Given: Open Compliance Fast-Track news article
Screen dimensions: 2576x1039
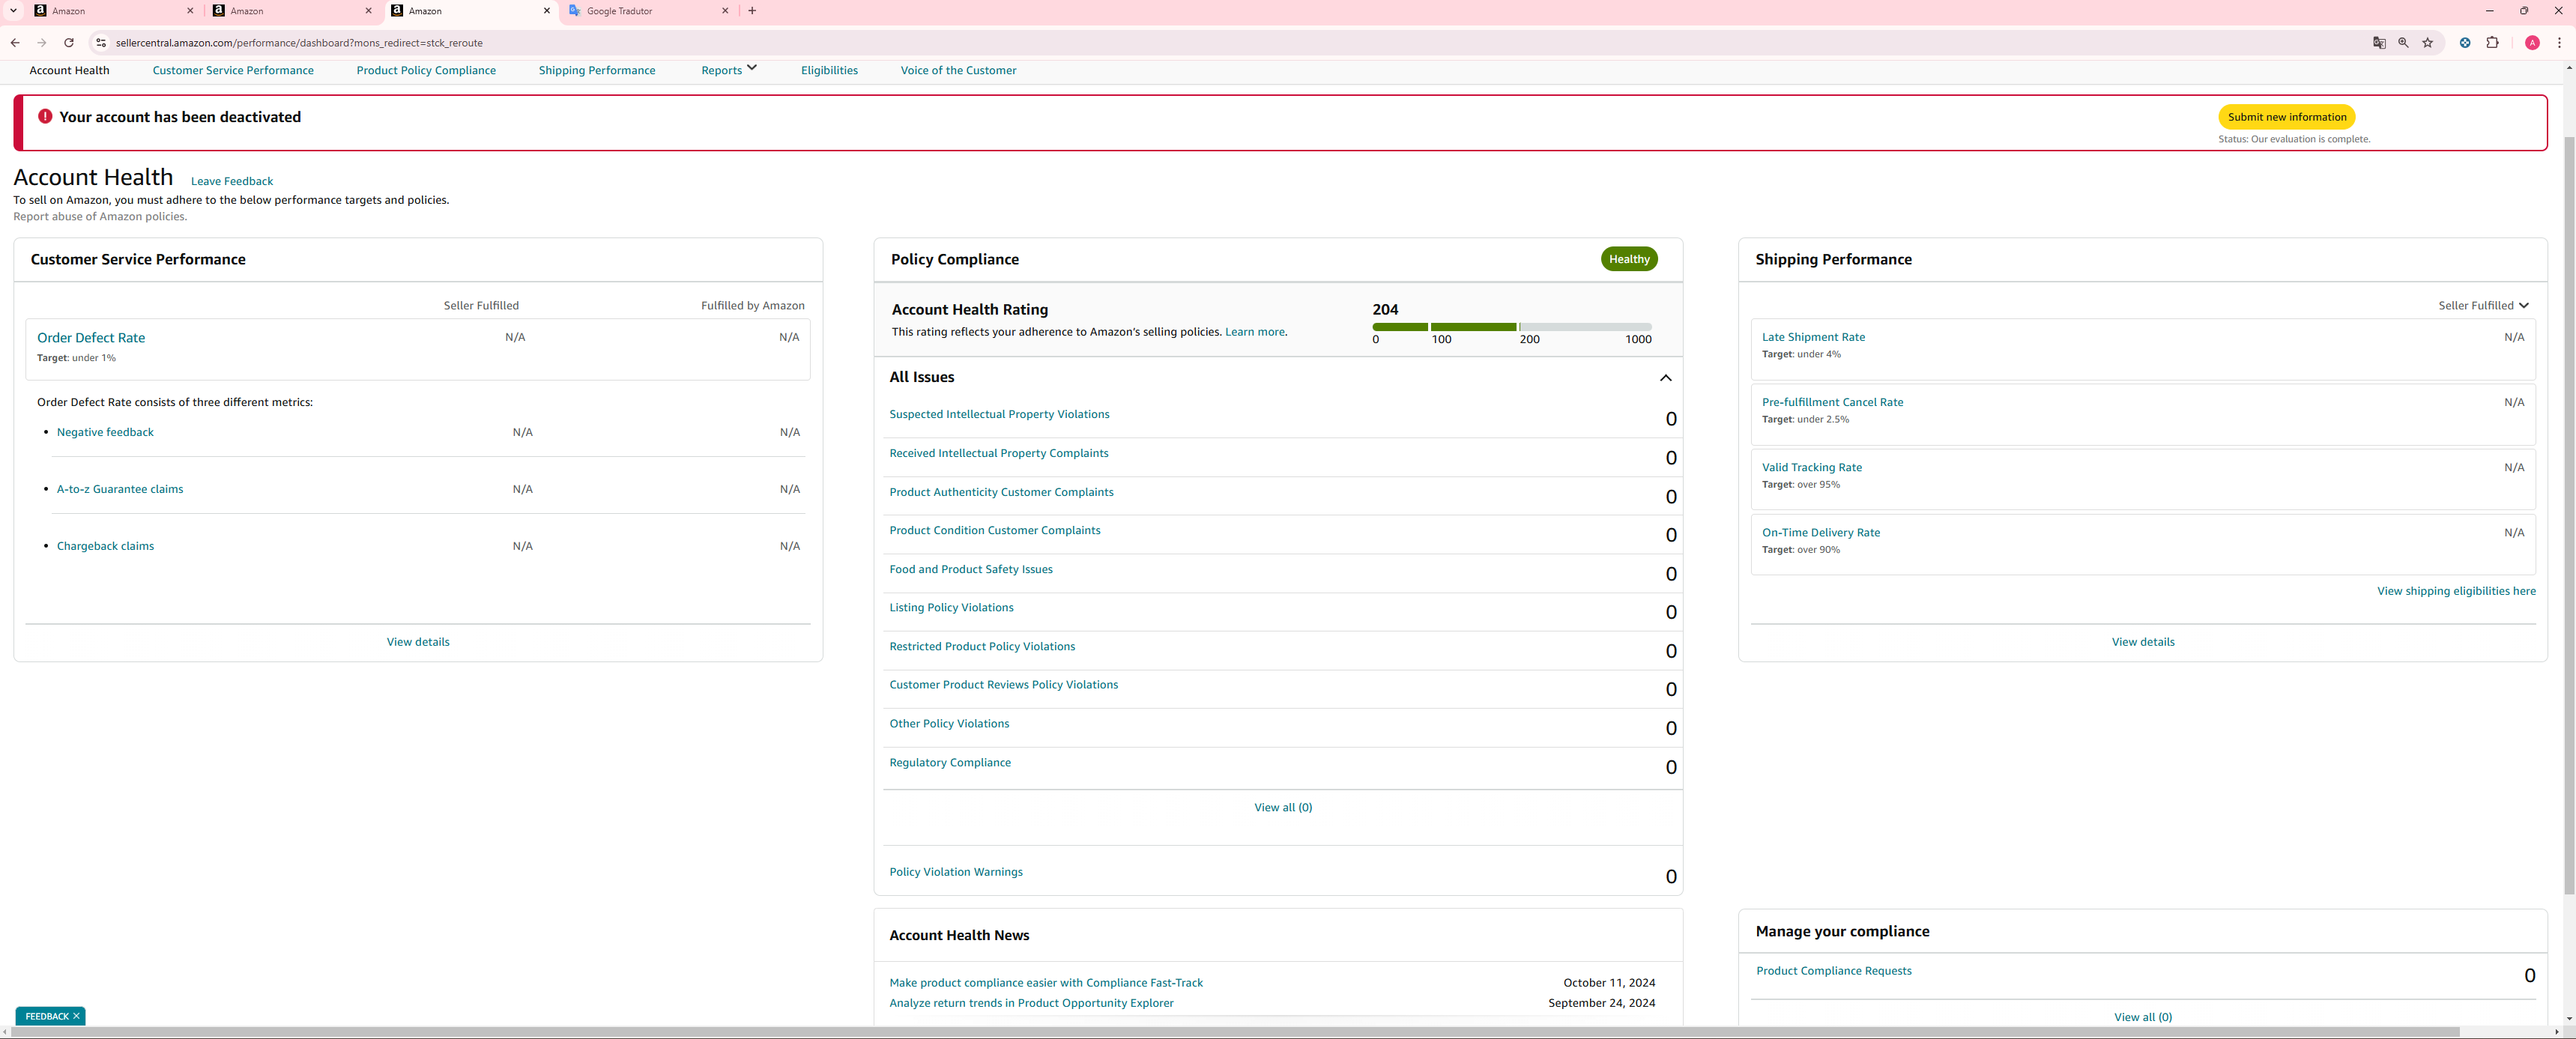Looking at the screenshot, I should [1046, 983].
